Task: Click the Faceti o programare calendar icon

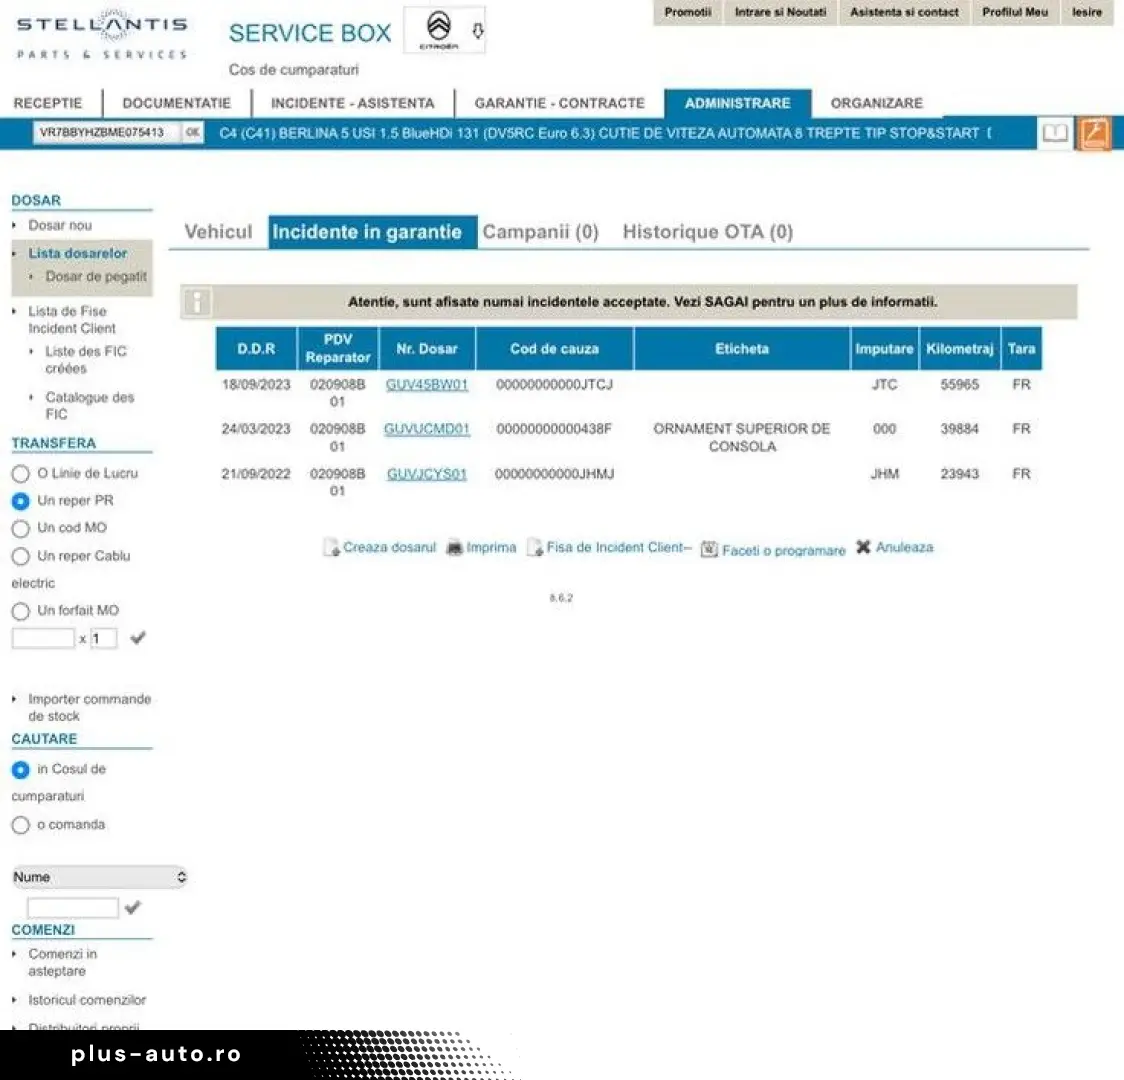Action: click(x=709, y=549)
